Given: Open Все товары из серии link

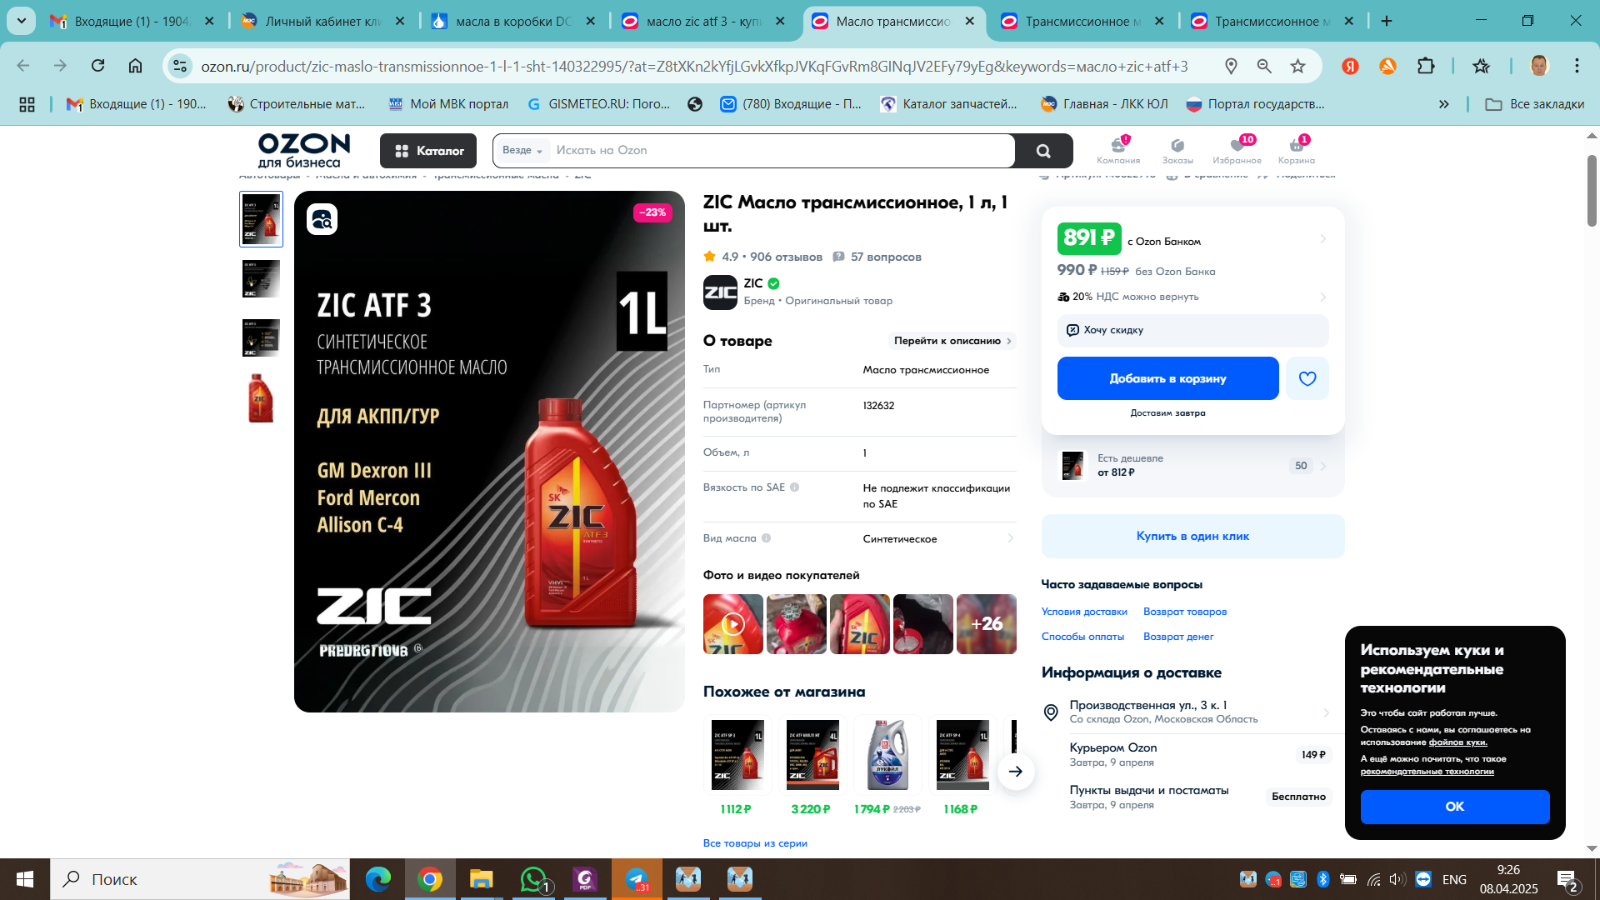Looking at the screenshot, I should coord(755,843).
